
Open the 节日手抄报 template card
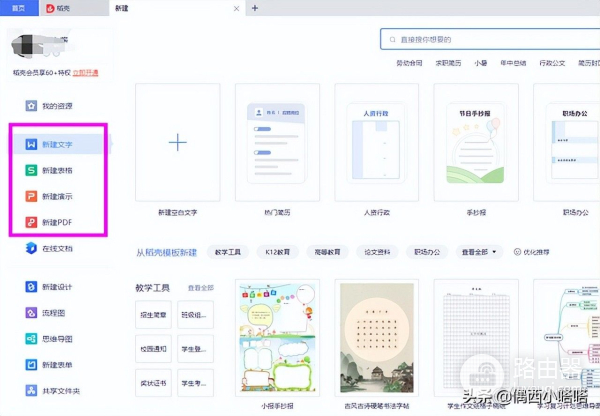pos(476,142)
